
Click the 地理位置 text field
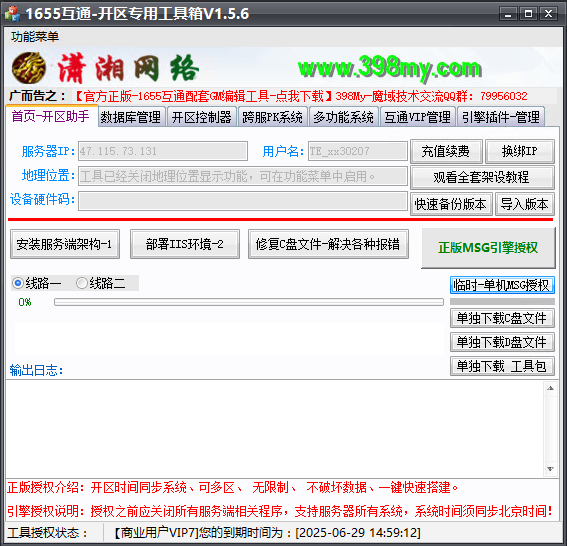pyautogui.click(x=243, y=176)
